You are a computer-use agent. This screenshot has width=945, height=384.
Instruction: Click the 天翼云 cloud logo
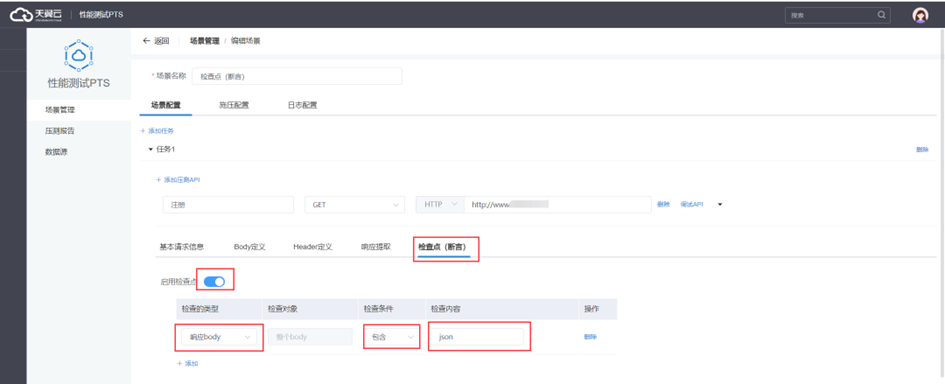[x=36, y=14]
